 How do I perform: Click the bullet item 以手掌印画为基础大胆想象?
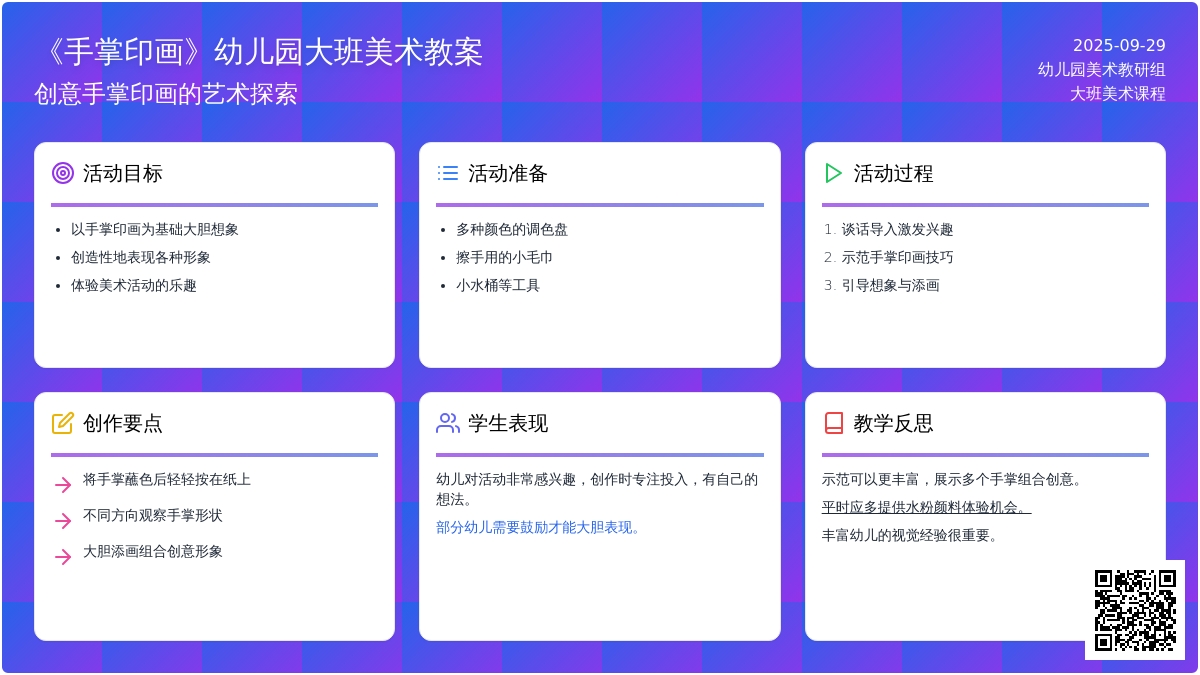[x=155, y=229]
